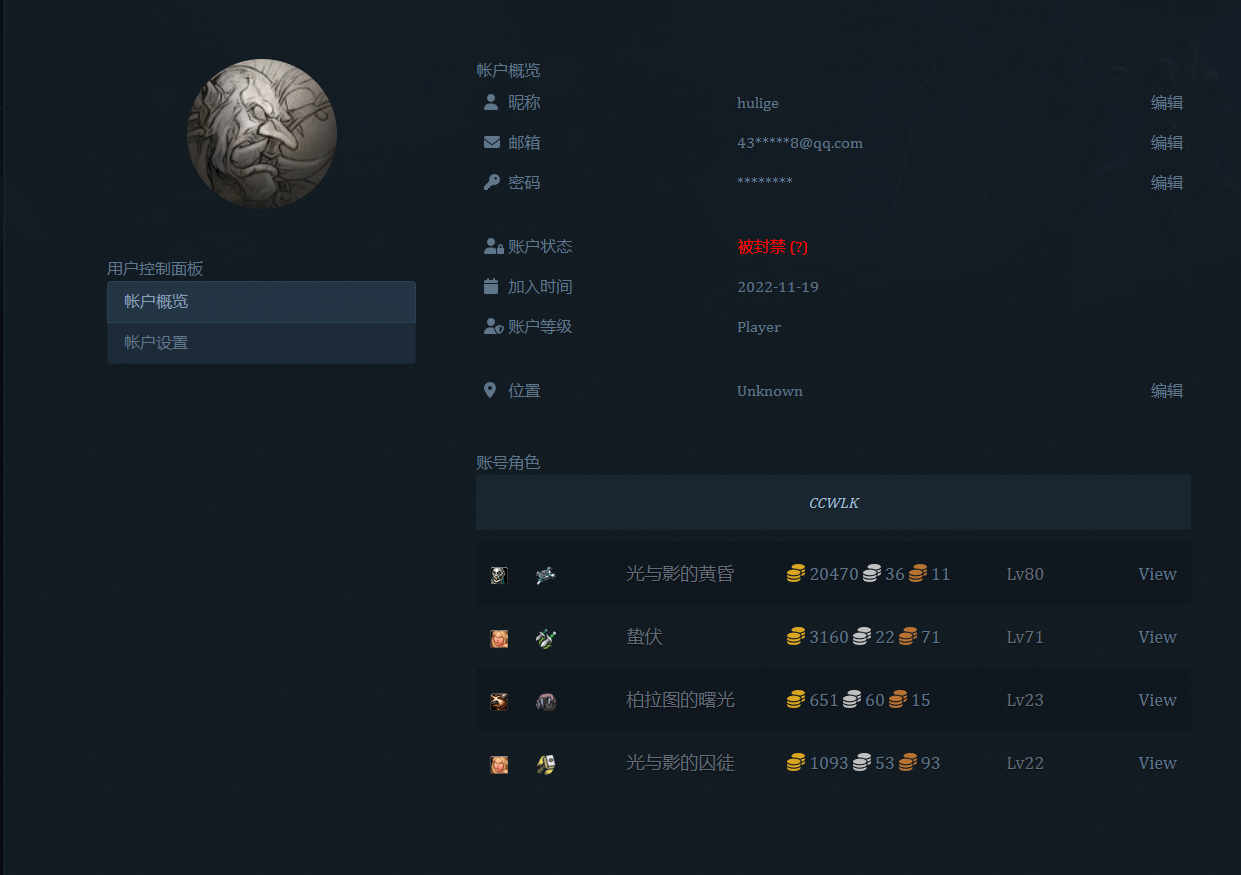Click the class icon in the 蛰伏 row

[545, 638]
